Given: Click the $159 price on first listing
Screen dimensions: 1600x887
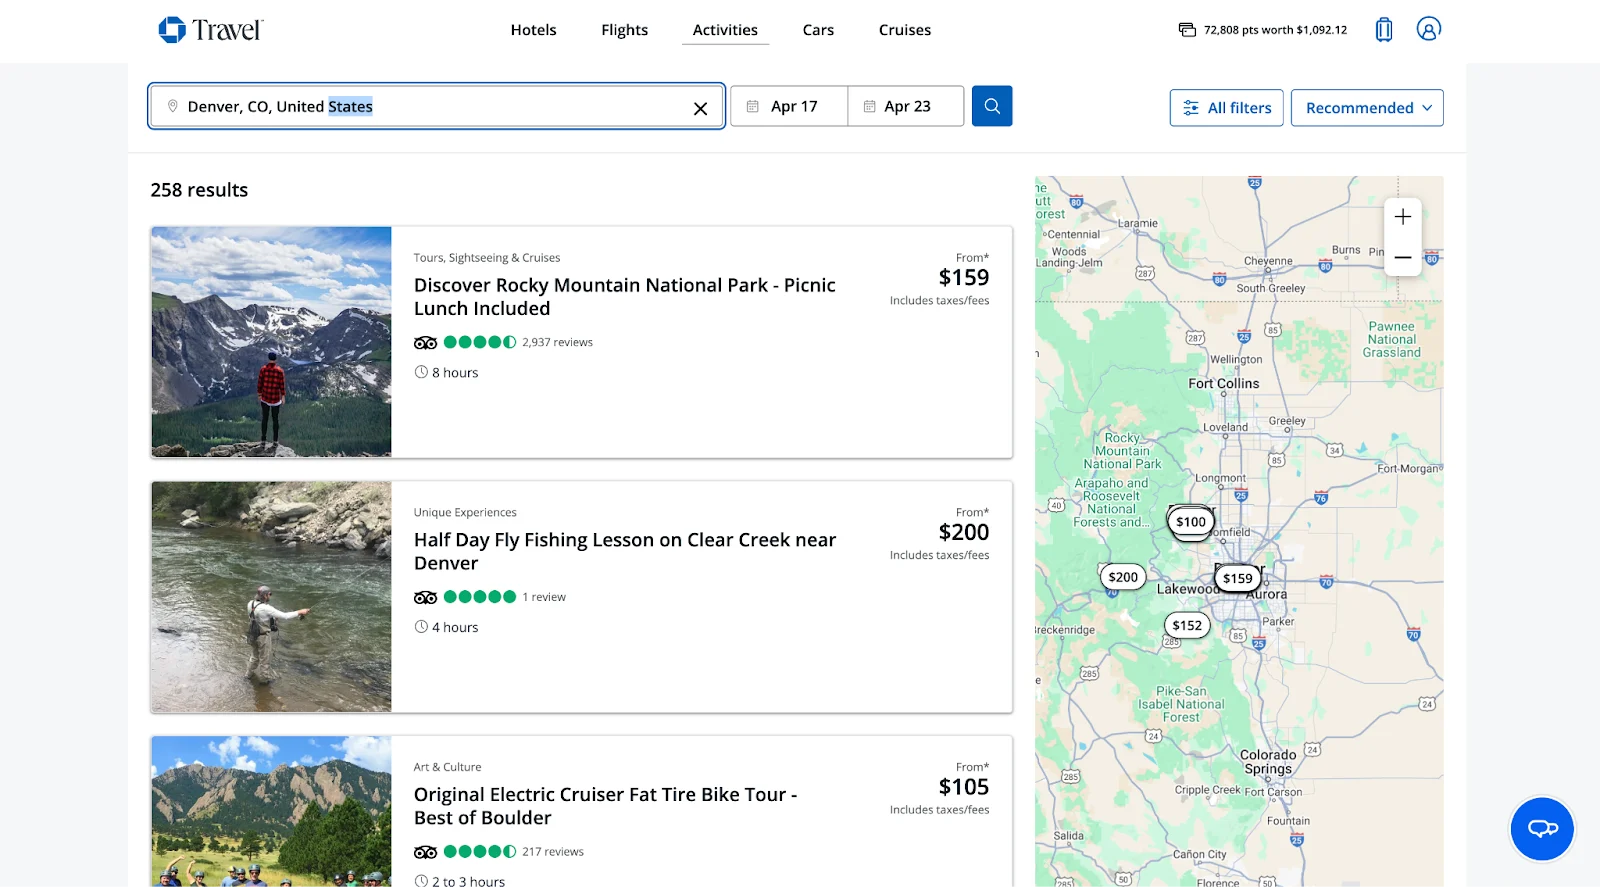Looking at the screenshot, I should pyautogui.click(x=963, y=277).
